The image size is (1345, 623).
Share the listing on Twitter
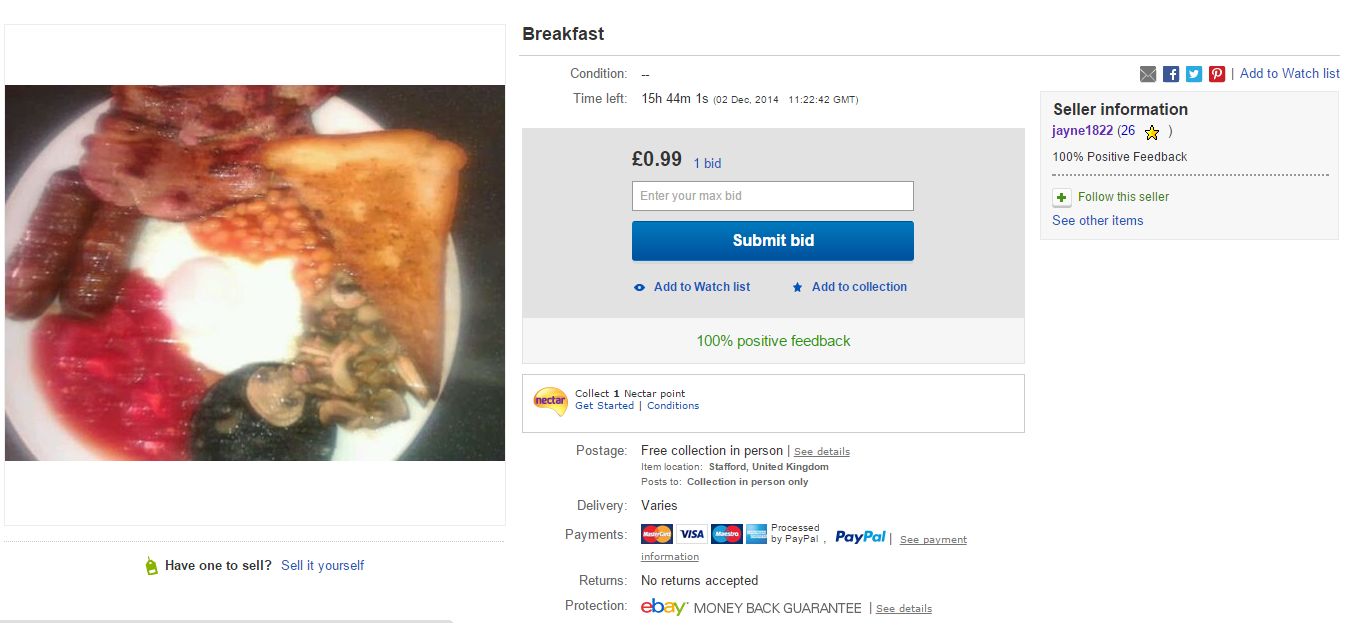pos(1194,74)
